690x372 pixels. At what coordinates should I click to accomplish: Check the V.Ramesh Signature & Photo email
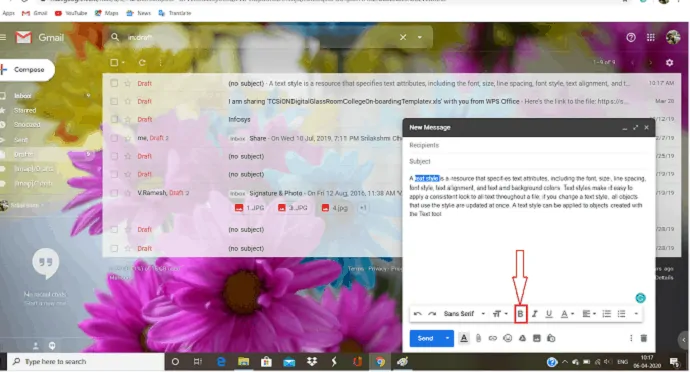click(x=114, y=193)
